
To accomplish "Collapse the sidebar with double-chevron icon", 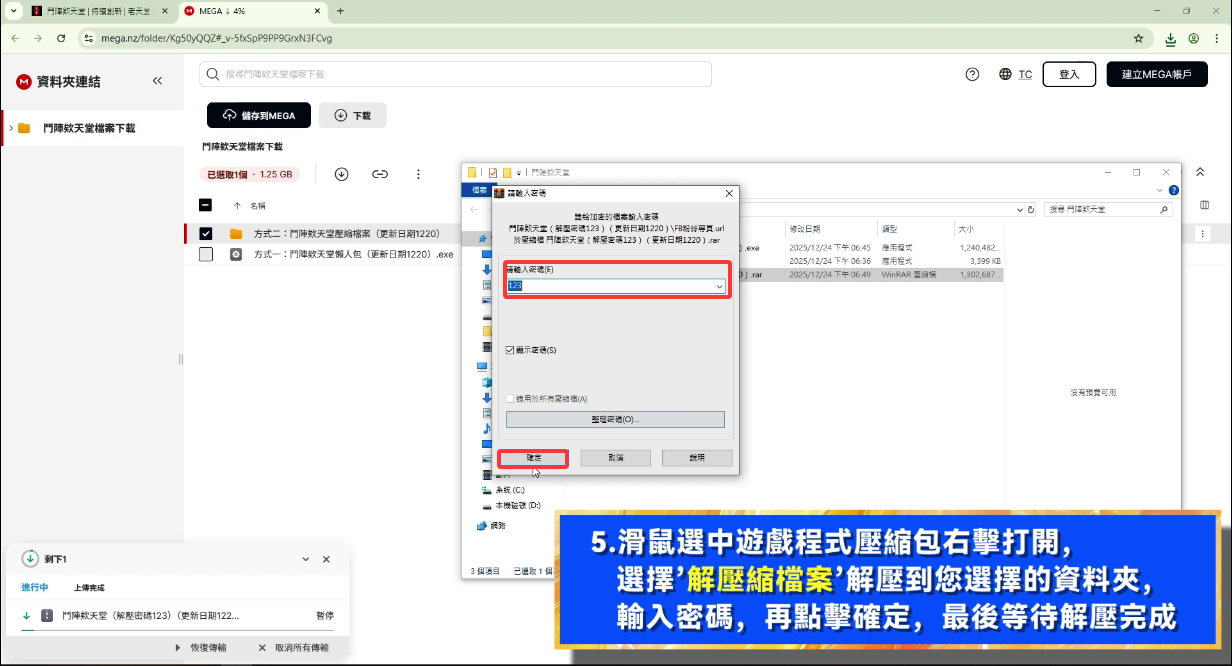I will click(x=157, y=81).
